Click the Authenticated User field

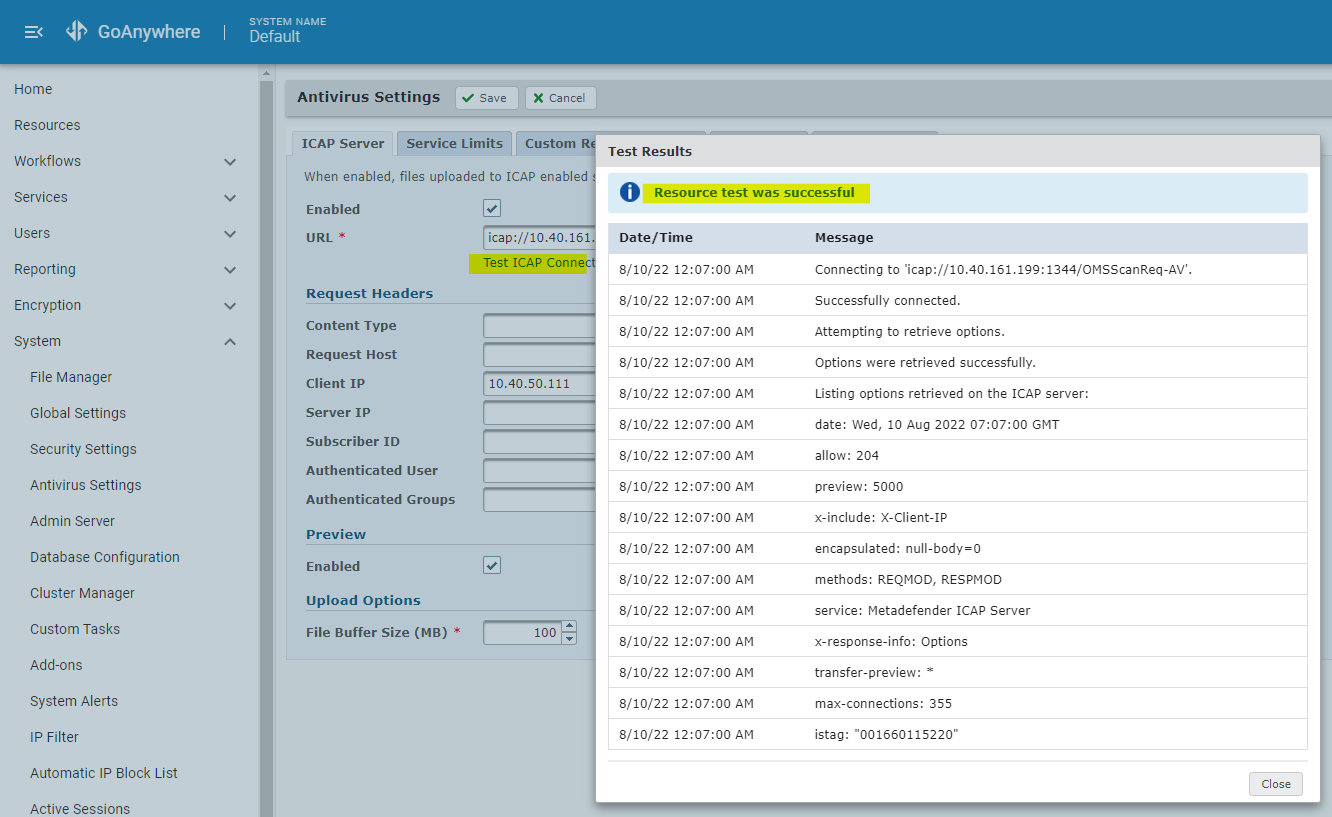pyautogui.click(x=540, y=471)
